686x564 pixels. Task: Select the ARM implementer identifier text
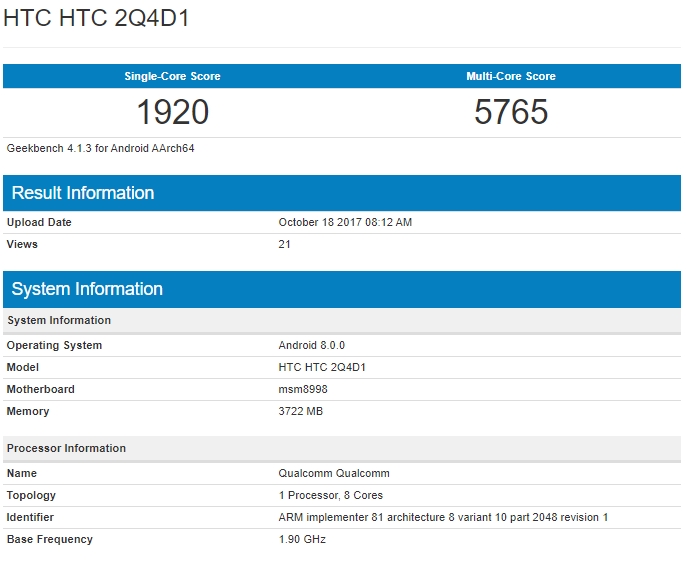[443, 517]
